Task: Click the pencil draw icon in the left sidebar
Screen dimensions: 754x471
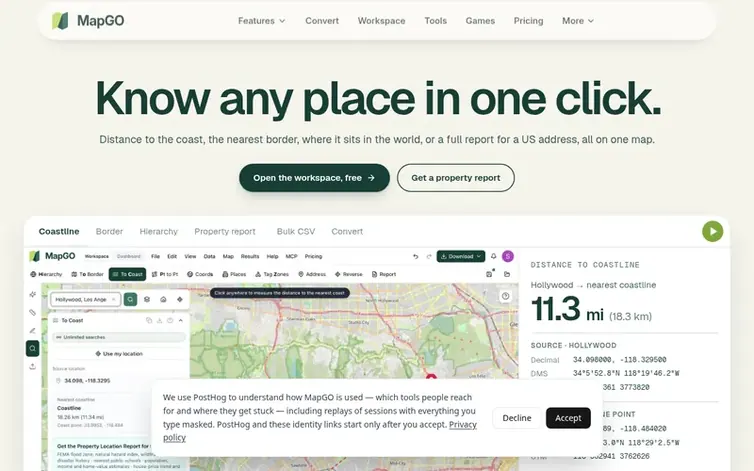Action: 33,331
